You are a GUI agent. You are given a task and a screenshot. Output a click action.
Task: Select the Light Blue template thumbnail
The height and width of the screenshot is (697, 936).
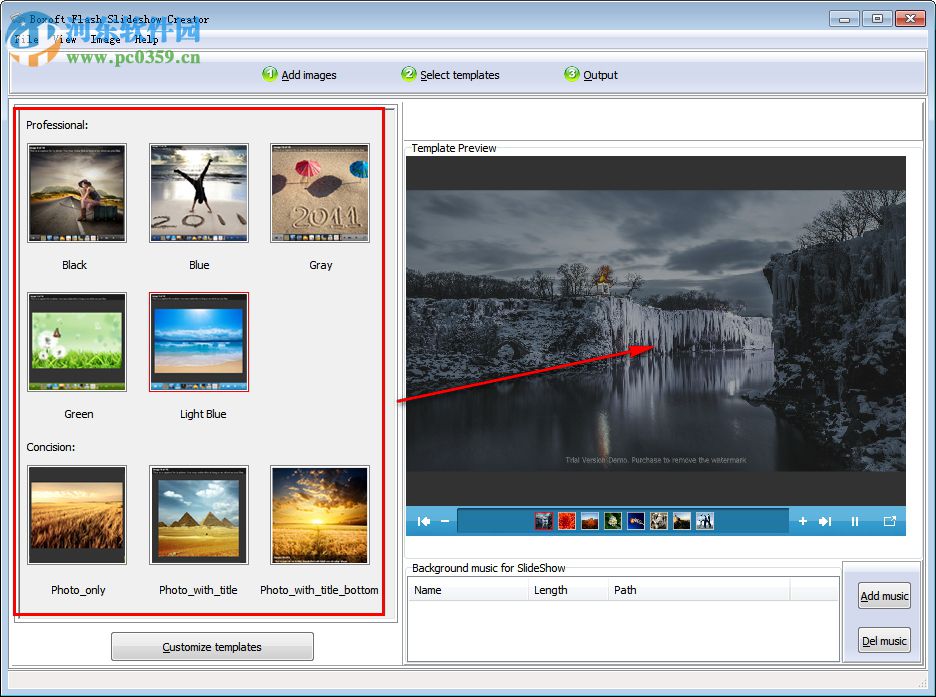(x=198, y=341)
